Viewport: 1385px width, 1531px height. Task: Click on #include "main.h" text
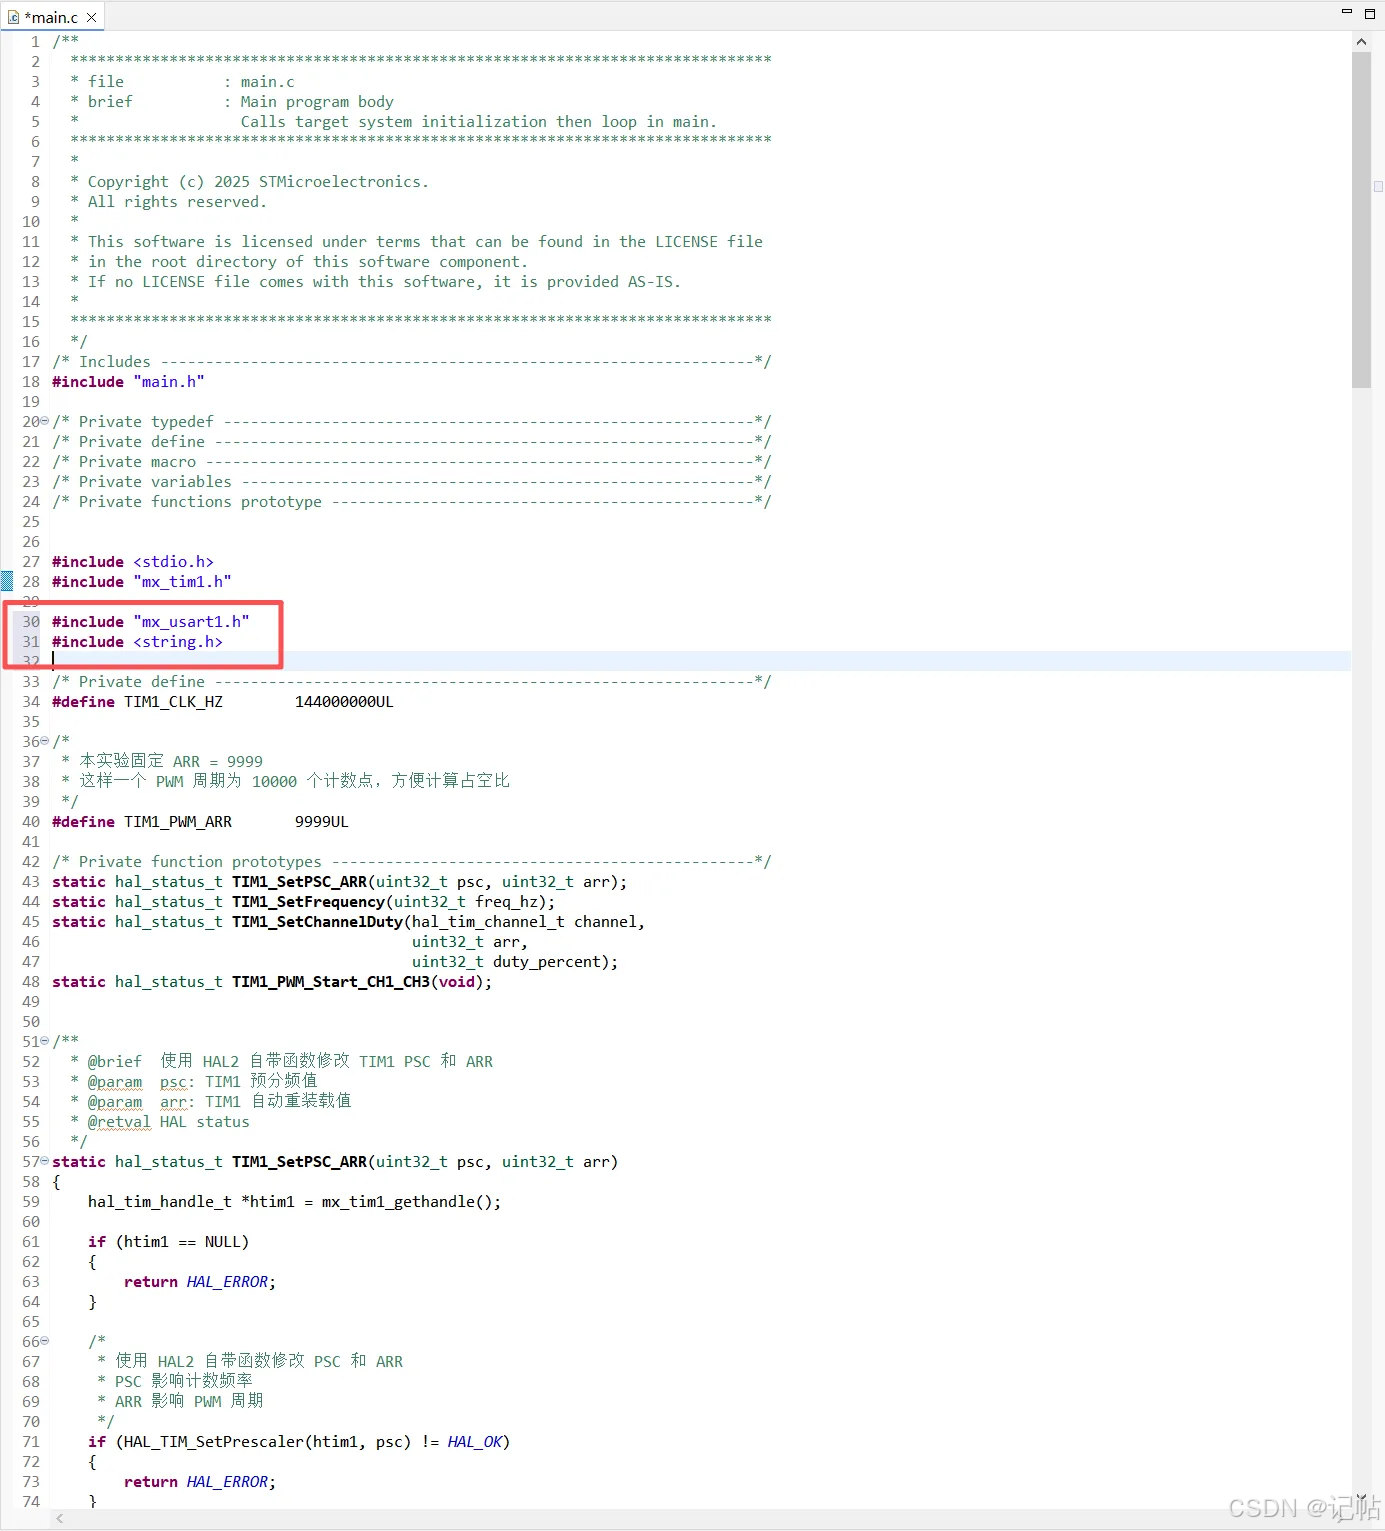(128, 381)
